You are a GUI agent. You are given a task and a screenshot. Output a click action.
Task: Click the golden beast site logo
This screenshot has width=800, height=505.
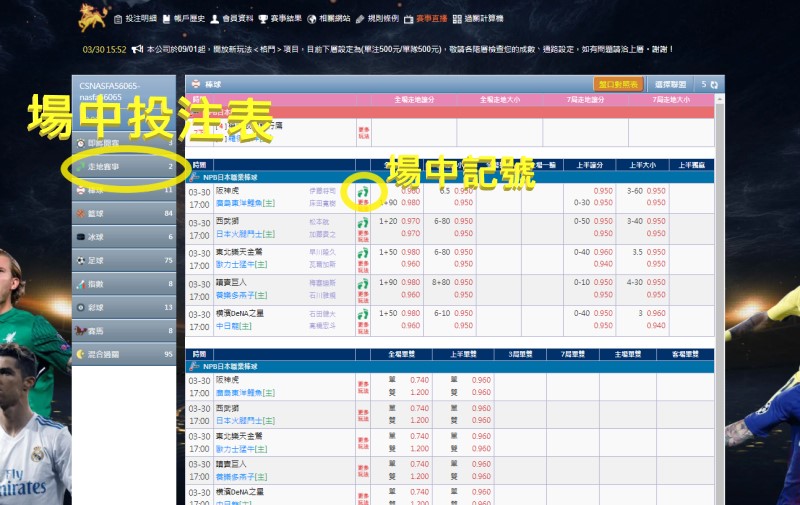click(x=93, y=16)
